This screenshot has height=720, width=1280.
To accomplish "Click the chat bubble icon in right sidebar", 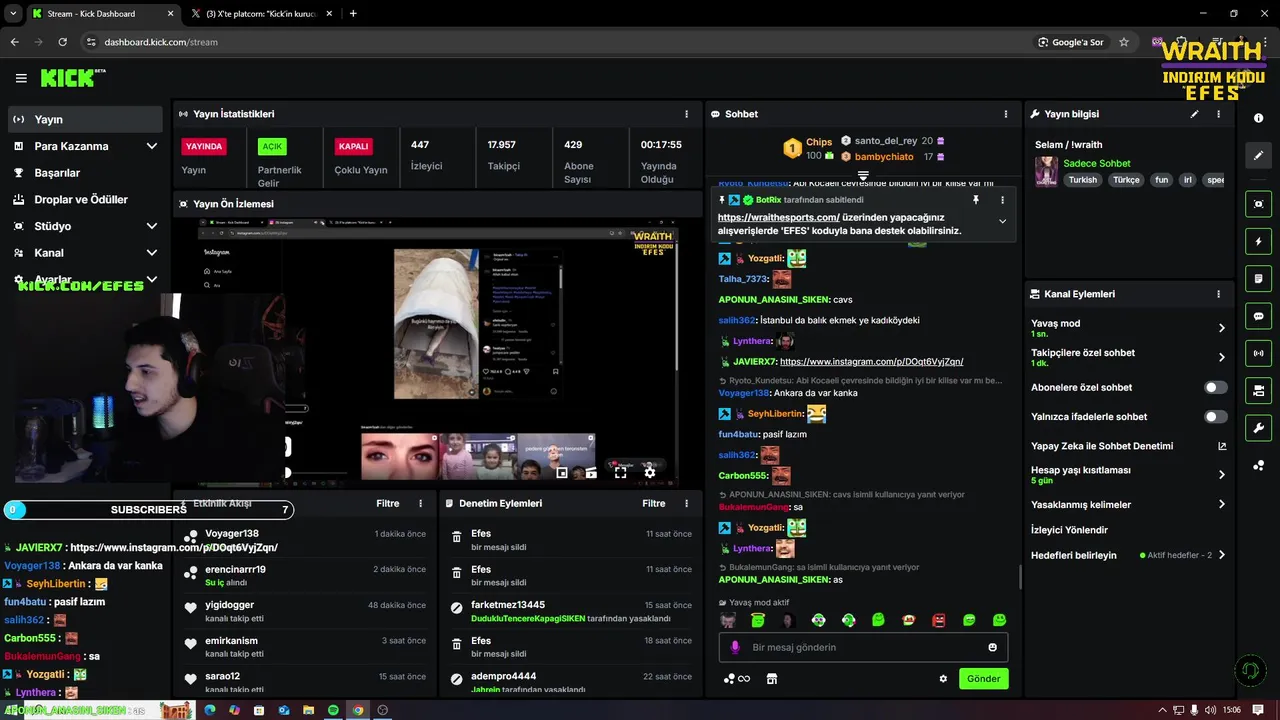I will (1258, 316).
